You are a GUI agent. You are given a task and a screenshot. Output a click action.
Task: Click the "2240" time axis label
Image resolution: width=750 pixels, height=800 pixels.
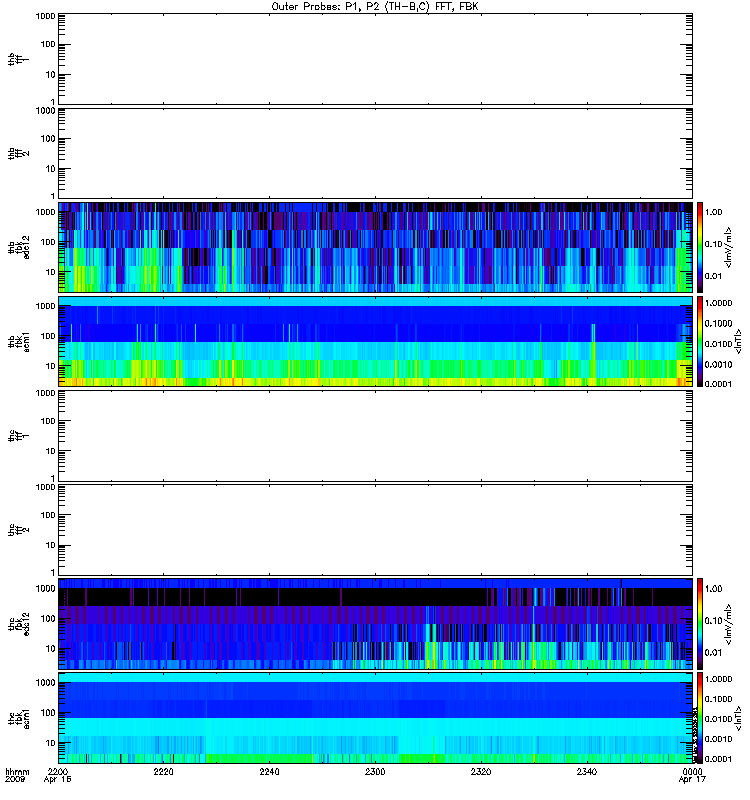(x=269, y=771)
